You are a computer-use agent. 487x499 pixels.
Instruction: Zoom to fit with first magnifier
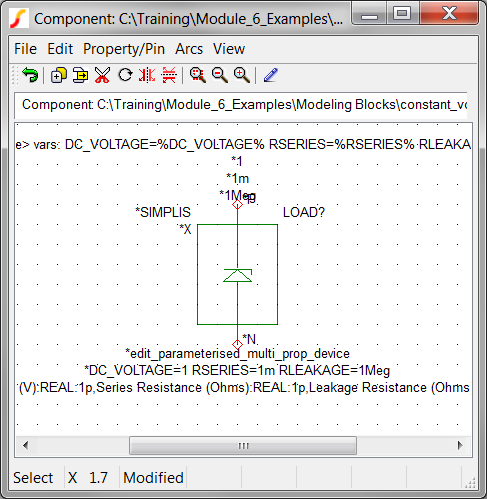(198, 75)
